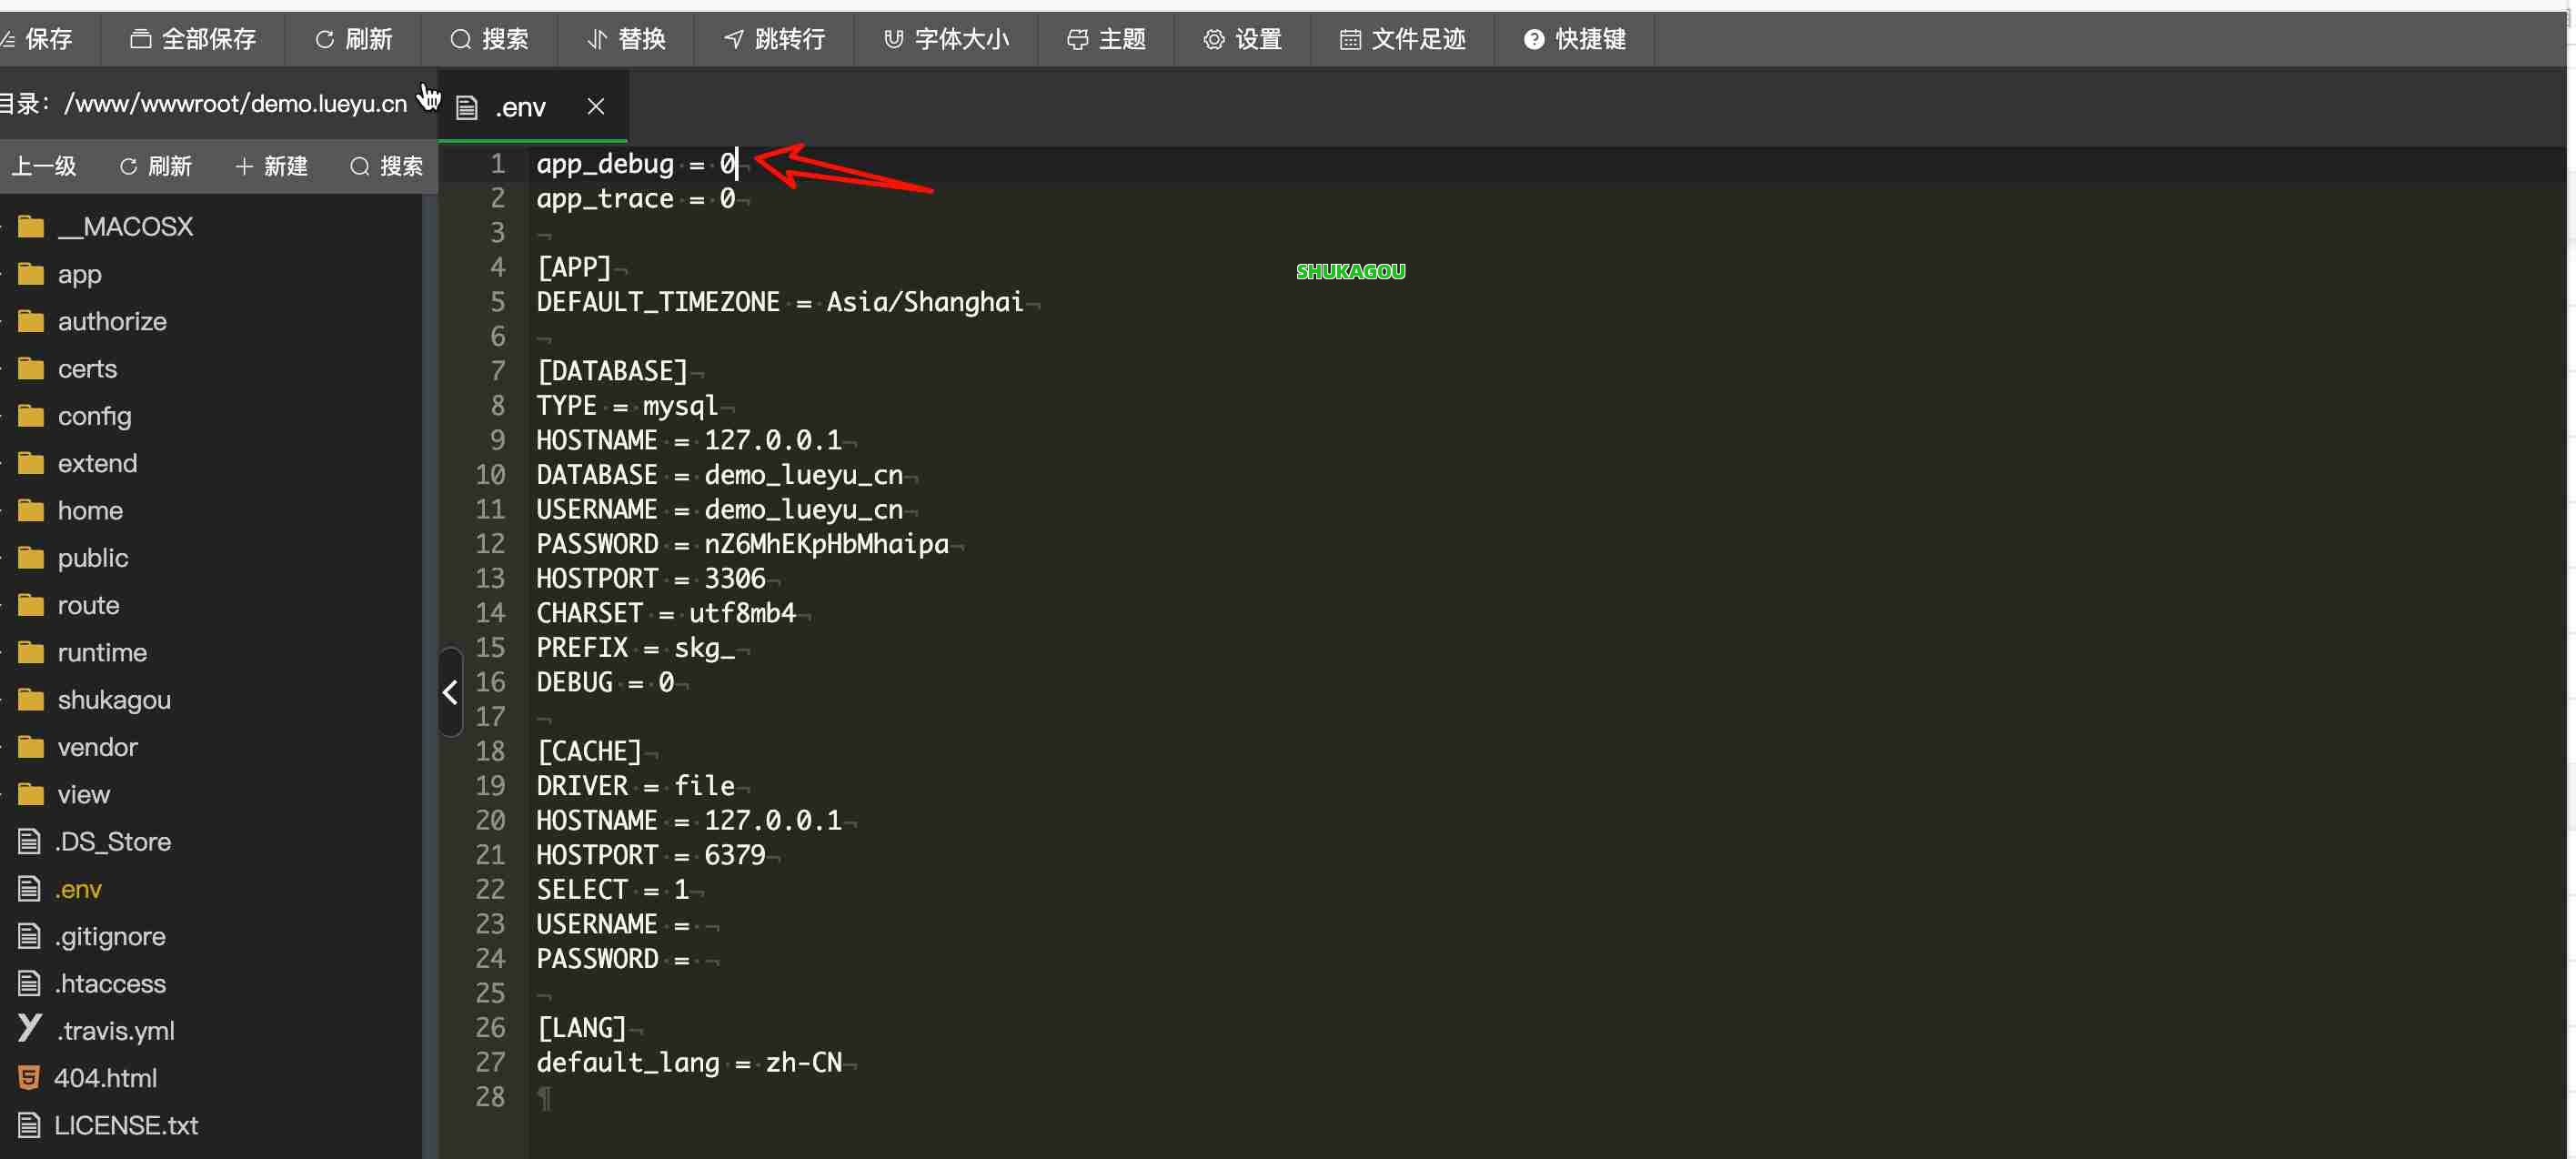
Task: Expand the vendor folder
Action: coord(97,747)
